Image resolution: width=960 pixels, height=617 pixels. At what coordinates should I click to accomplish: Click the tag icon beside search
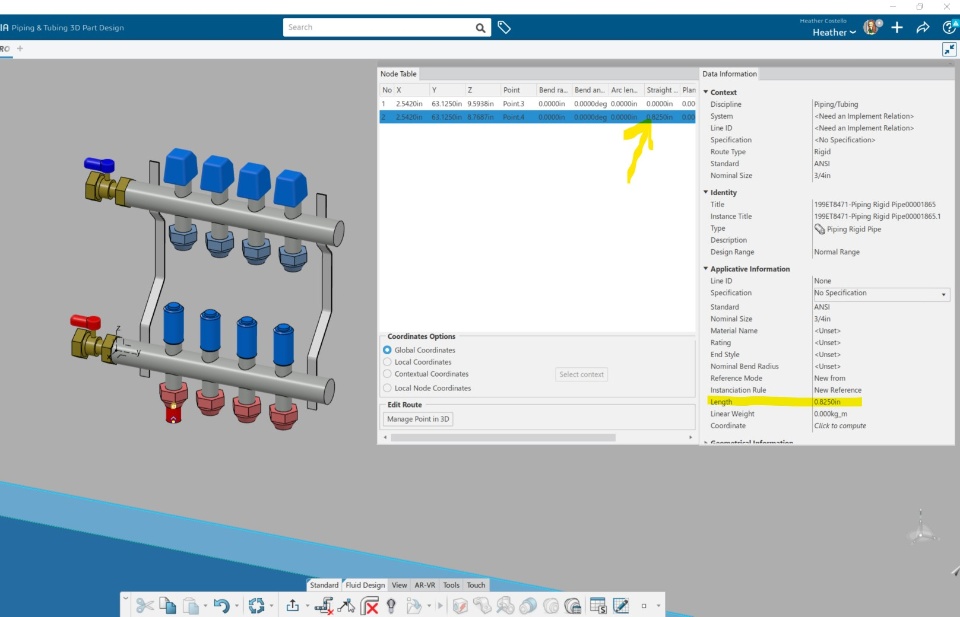pyautogui.click(x=504, y=28)
